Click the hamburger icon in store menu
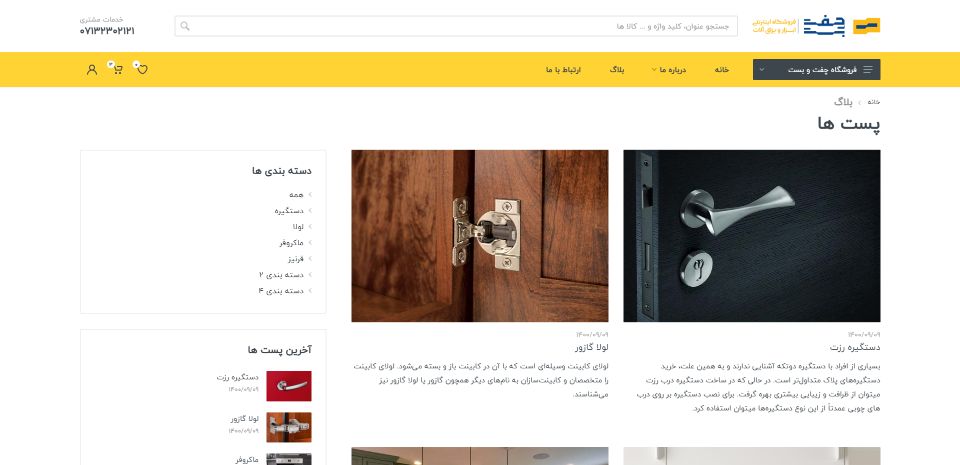 tap(868, 70)
